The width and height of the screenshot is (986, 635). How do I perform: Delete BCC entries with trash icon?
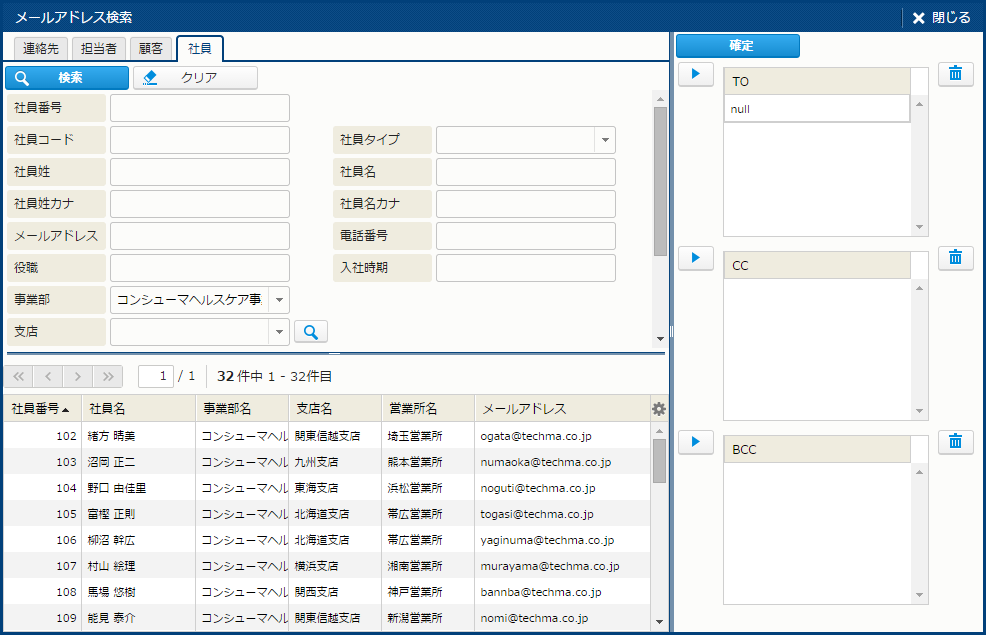pyautogui.click(x=955, y=441)
